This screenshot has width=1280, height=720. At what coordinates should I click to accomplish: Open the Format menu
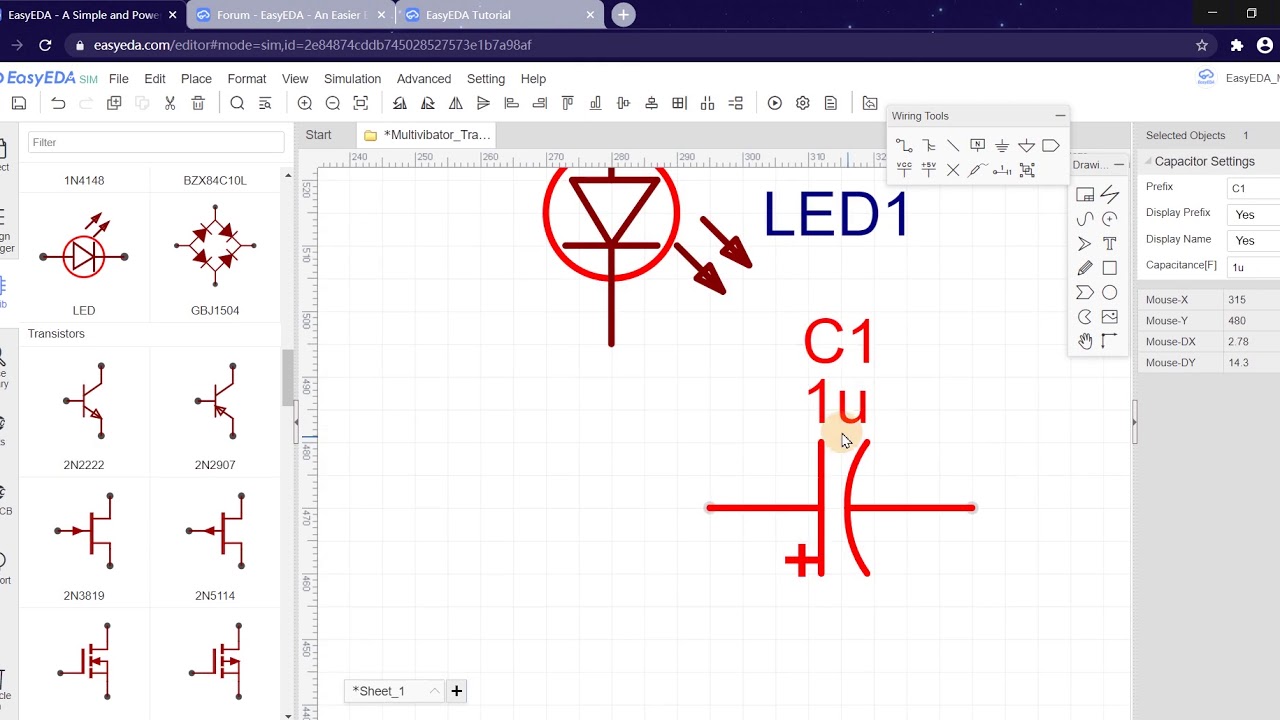(247, 79)
